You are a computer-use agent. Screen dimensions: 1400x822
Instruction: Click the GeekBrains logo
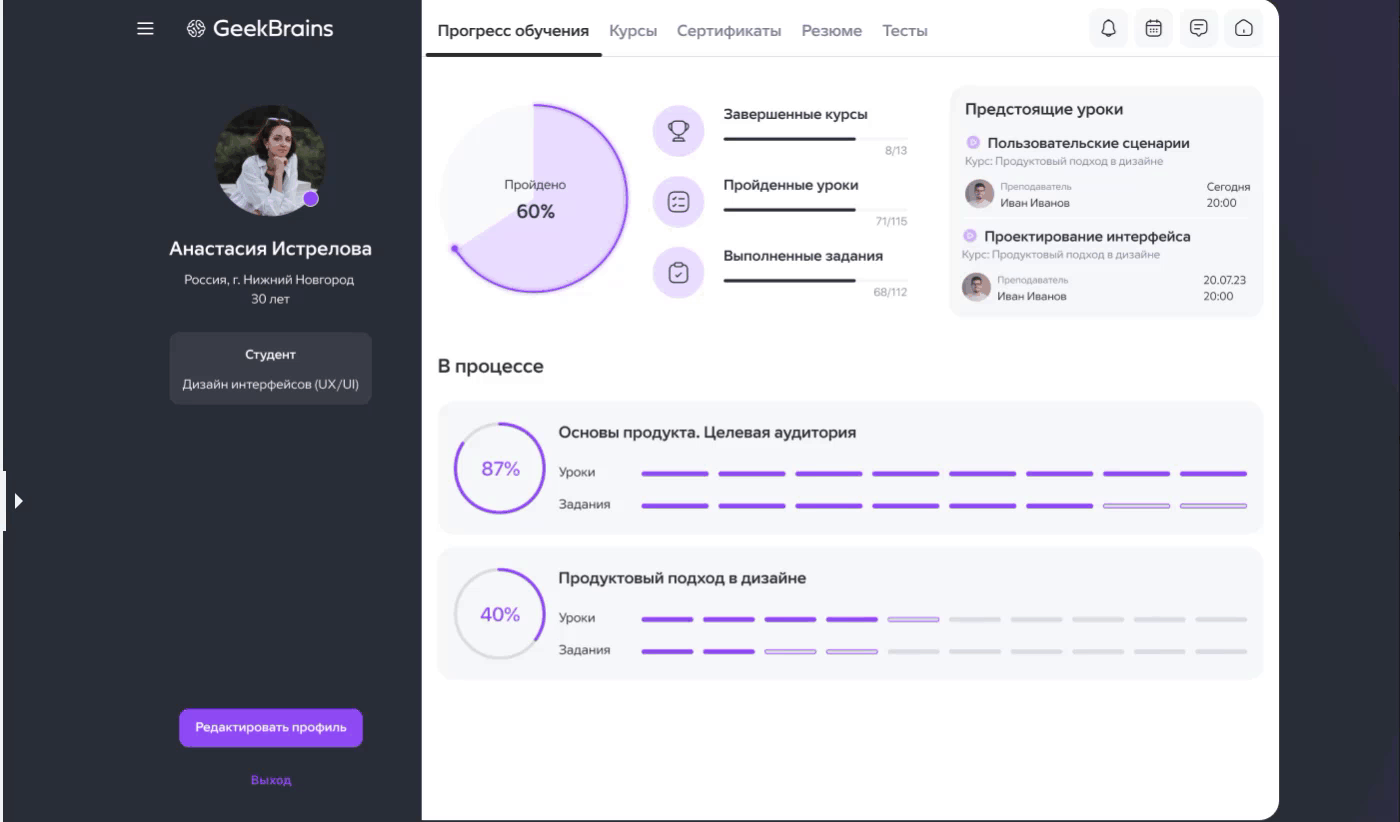click(x=260, y=29)
